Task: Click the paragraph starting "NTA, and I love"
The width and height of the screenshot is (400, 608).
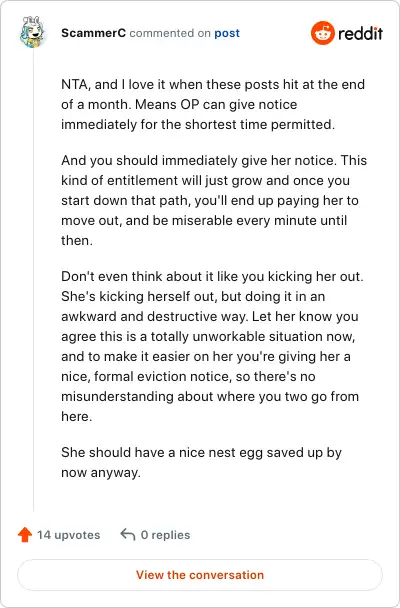Action: (213, 104)
